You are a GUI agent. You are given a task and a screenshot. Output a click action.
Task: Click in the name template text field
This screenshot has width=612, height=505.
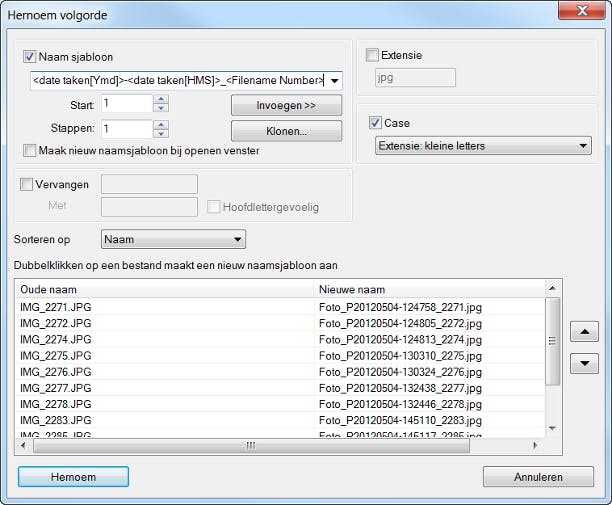click(x=179, y=81)
